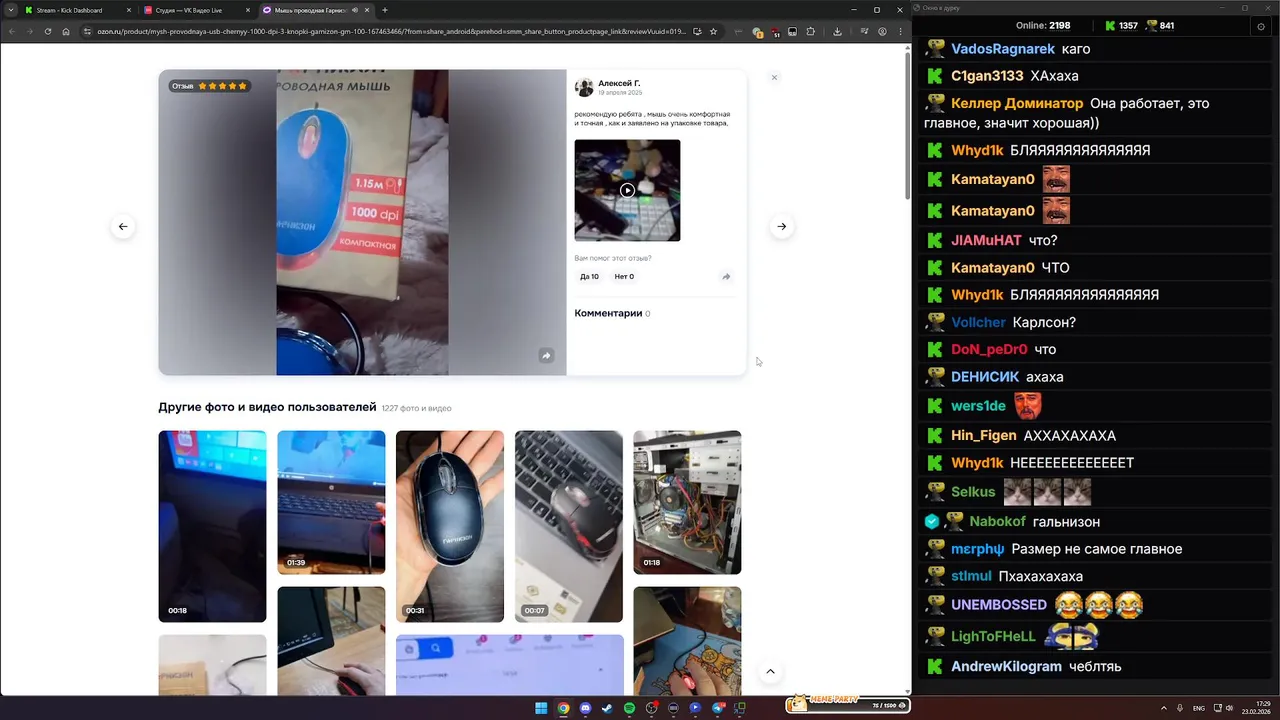This screenshot has height=720, width=1280.
Task: Close the VK Видео Live tab
Action: (x=247, y=10)
